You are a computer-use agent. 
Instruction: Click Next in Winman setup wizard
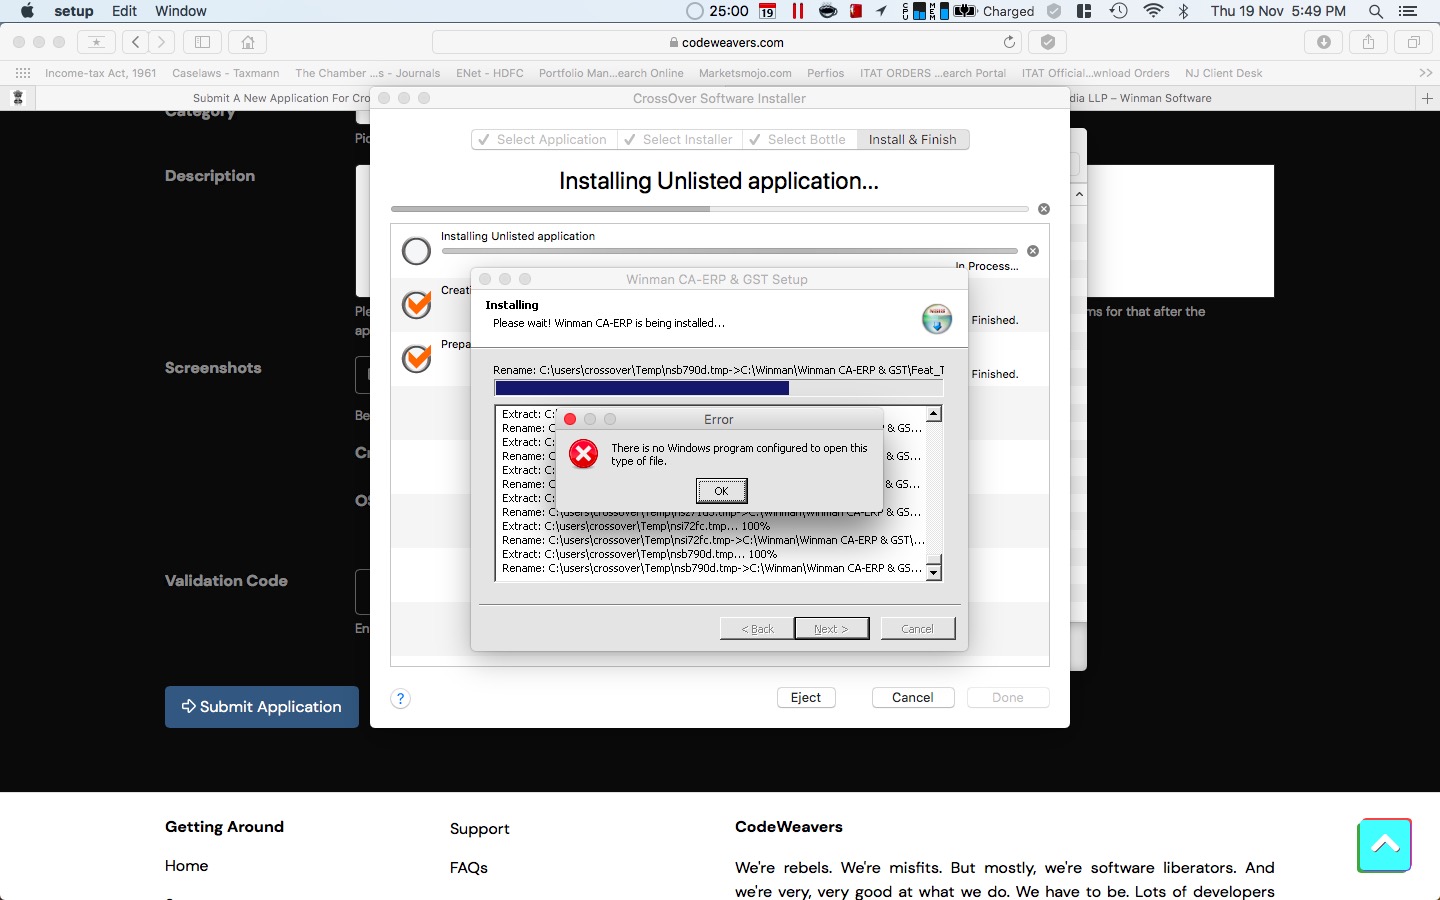(831, 628)
